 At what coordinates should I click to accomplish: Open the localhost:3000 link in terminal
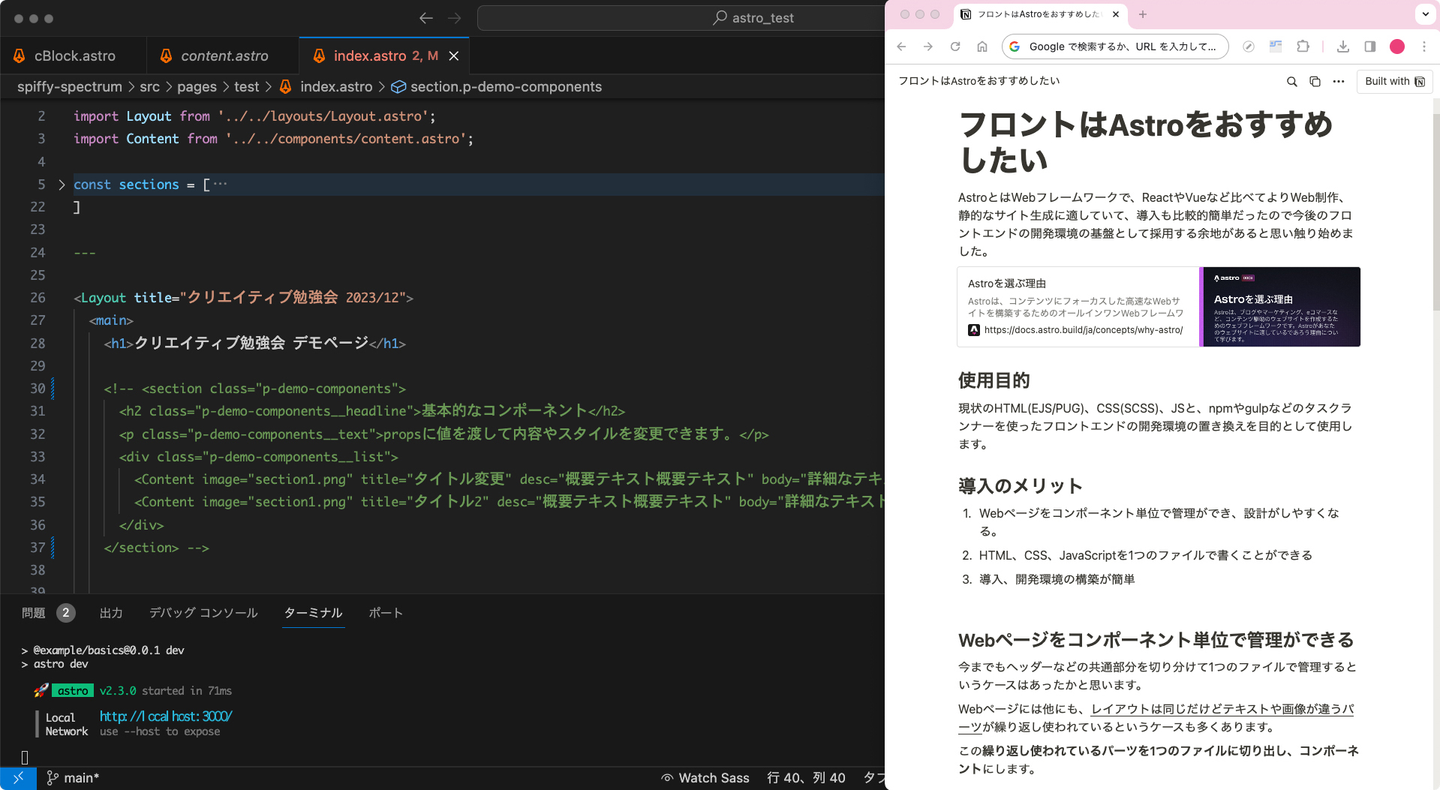[x=166, y=717]
